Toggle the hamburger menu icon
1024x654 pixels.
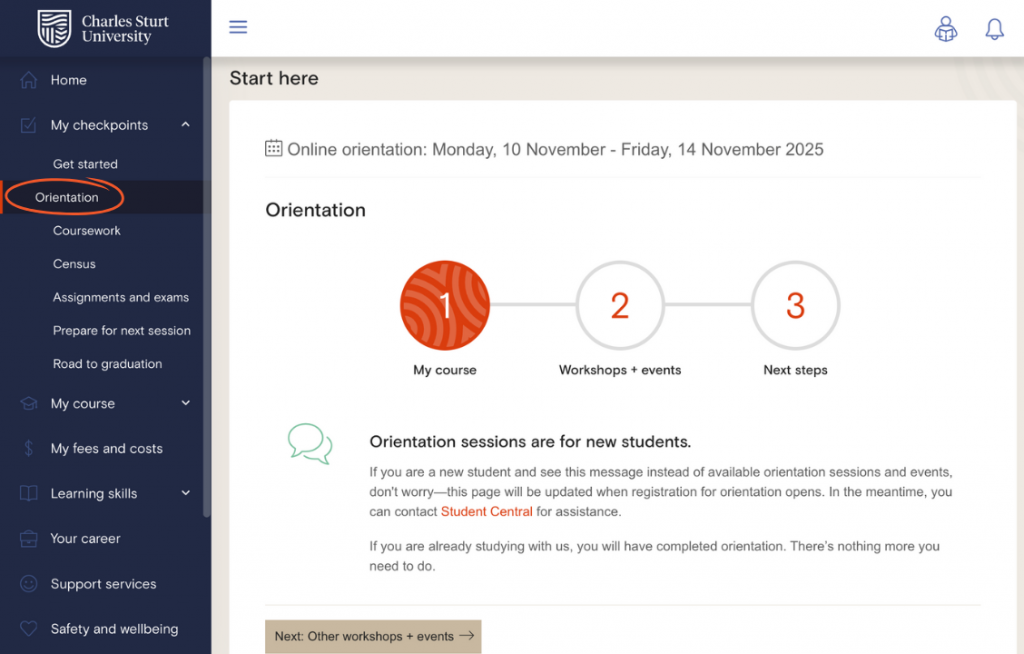coord(238,27)
